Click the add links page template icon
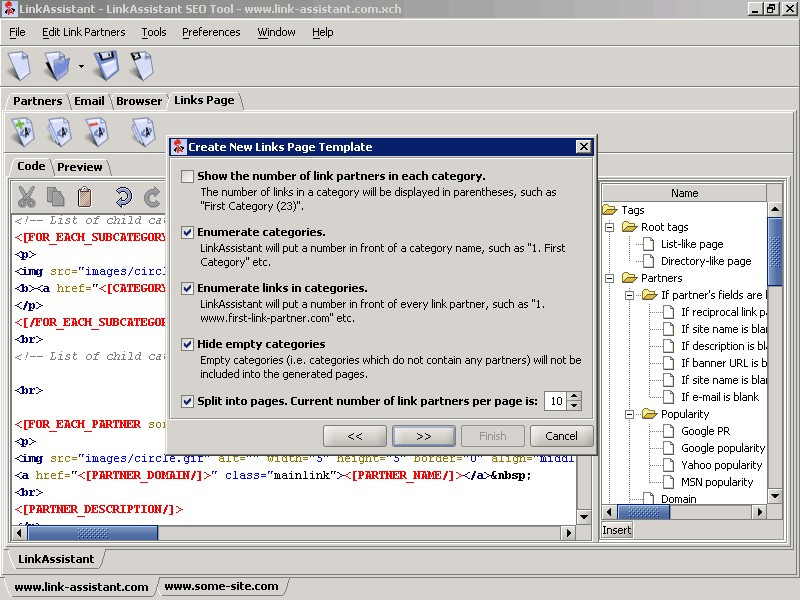This screenshot has width=800, height=600. (23, 132)
